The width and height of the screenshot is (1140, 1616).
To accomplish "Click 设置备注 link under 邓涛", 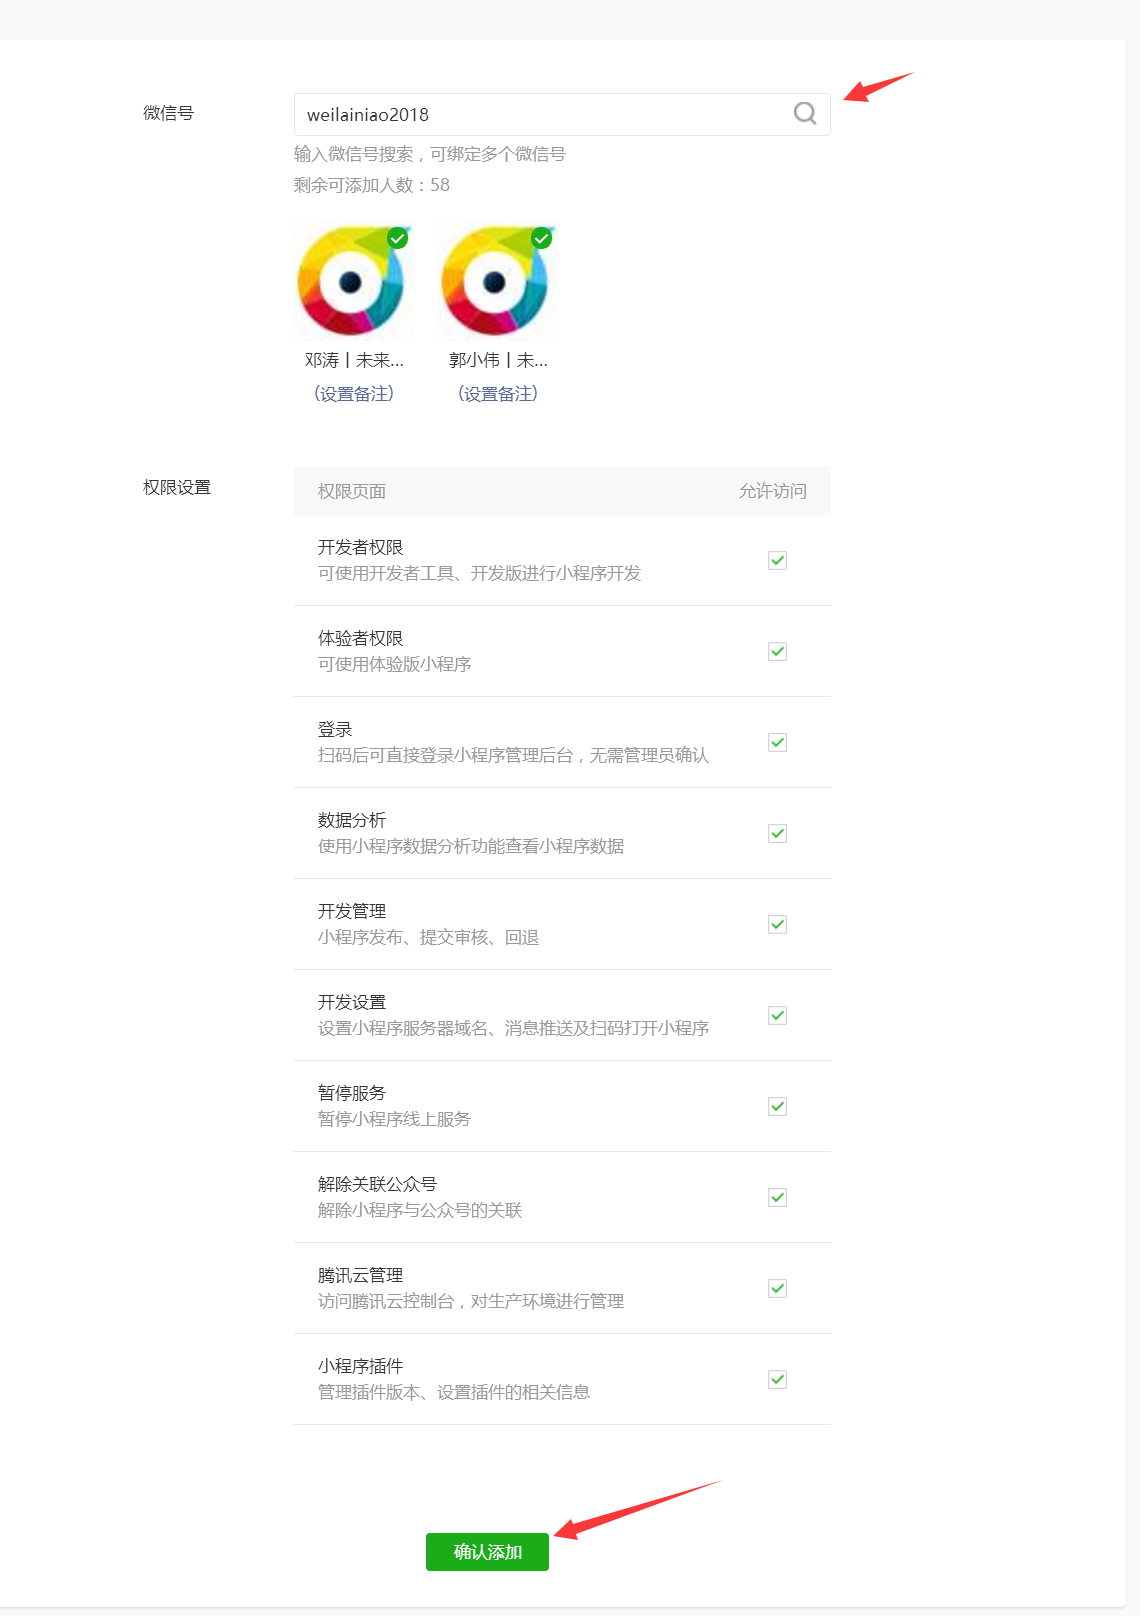I will pyautogui.click(x=354, y=394).
